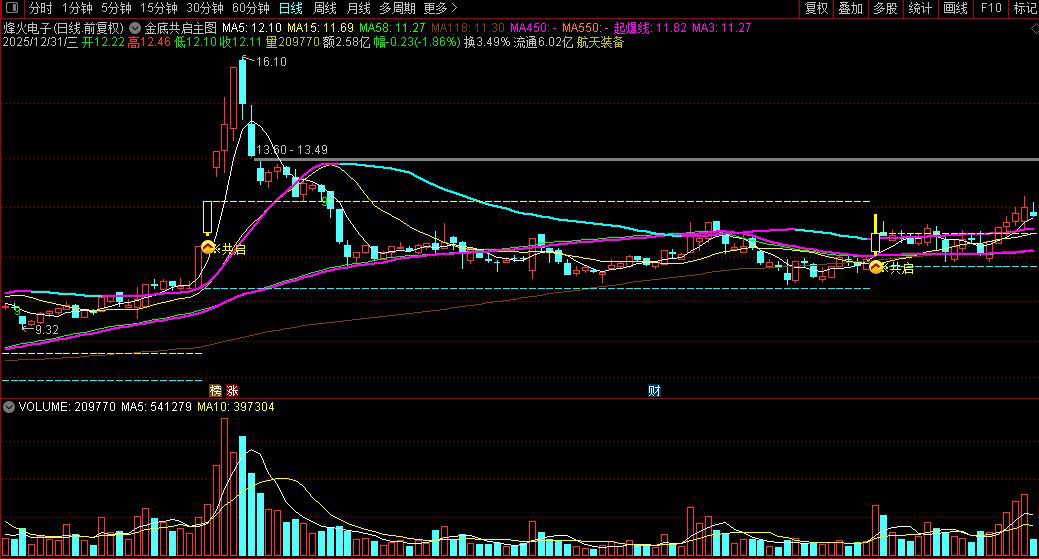Viewport: 1039px width, 559px height.
Task: Click the 起爆线: 11.82 indicator value
Action: (650, 28)
